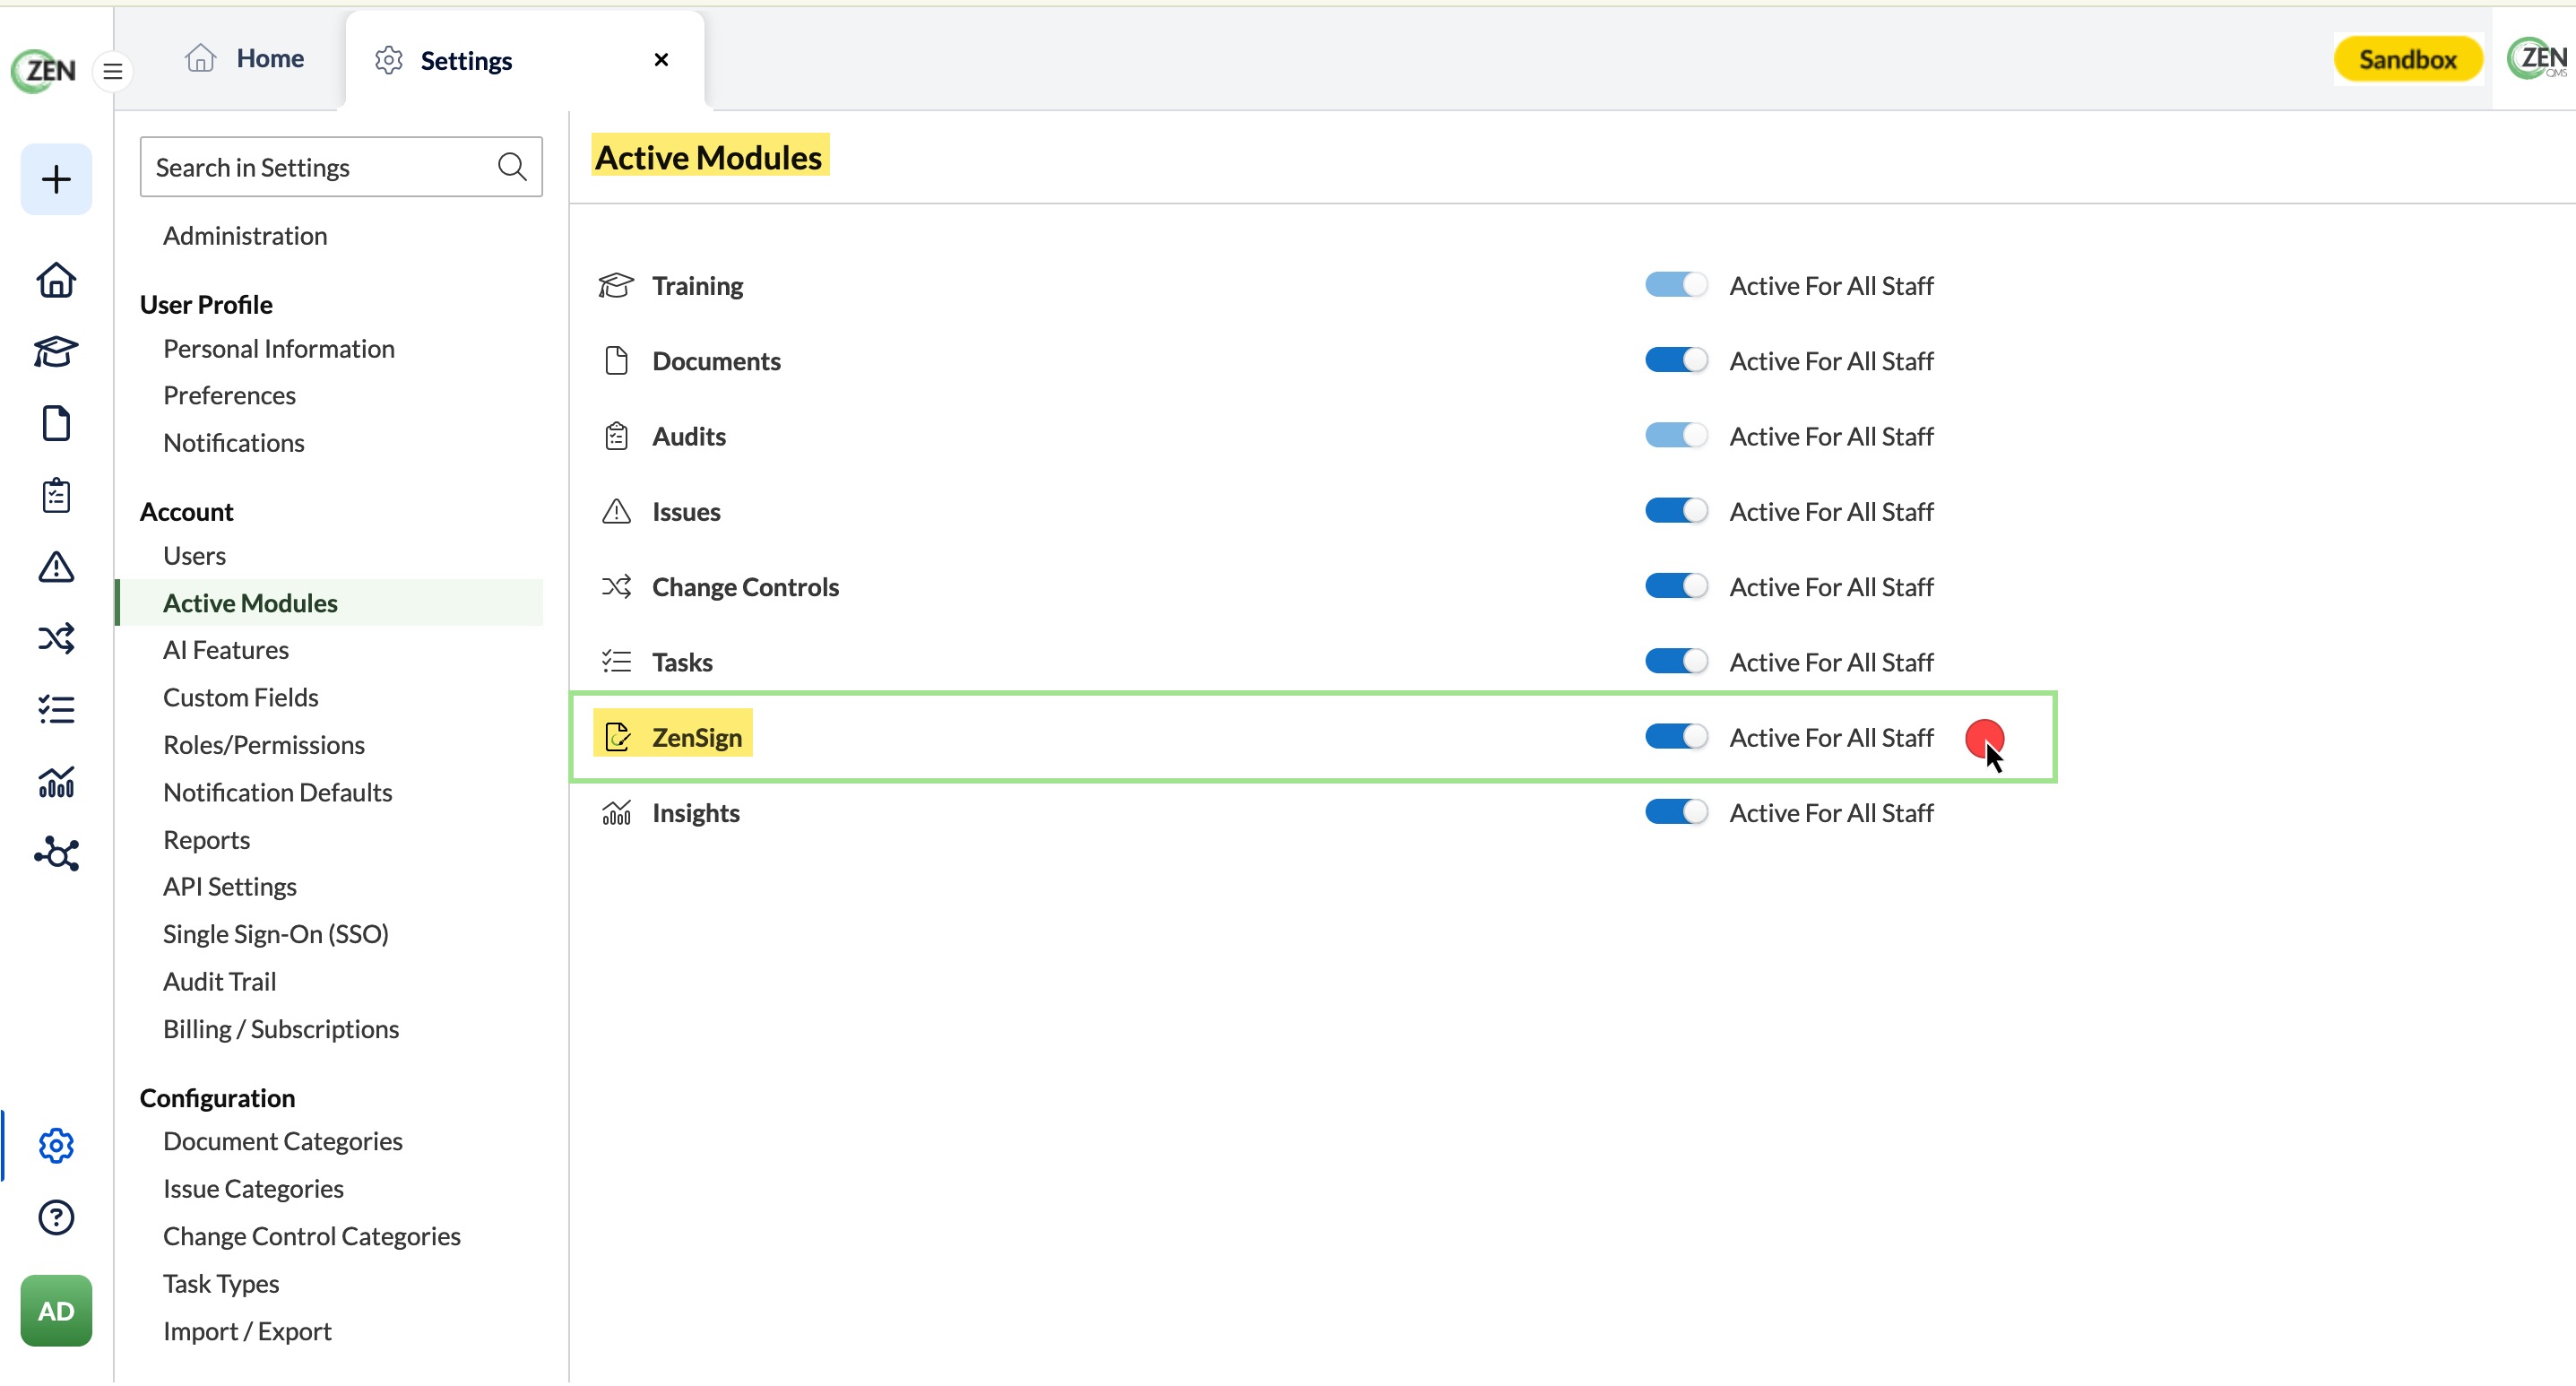
Task: Click the Tasks row checklist icon
Action: pos(616,662)
